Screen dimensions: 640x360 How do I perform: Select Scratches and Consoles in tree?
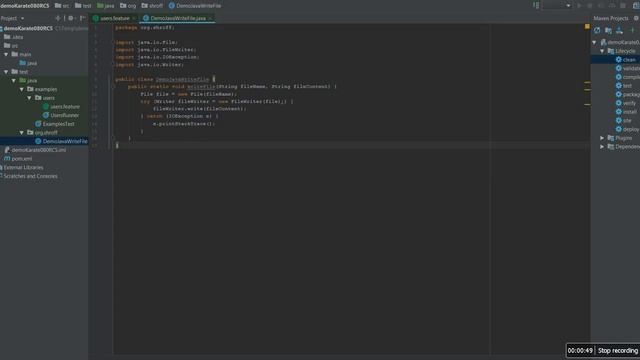click(29, 176)
